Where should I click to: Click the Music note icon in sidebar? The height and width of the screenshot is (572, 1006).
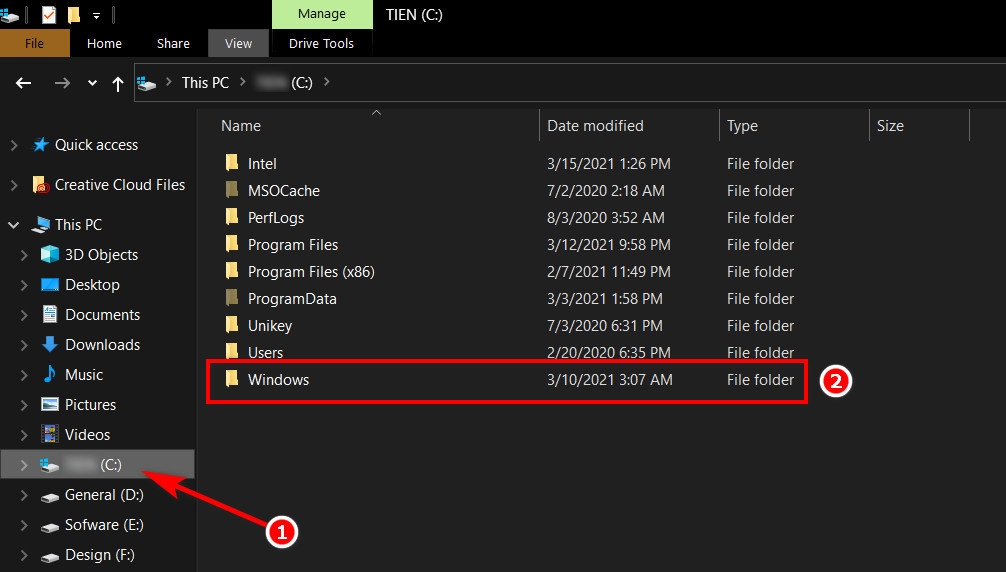(49, 374)
